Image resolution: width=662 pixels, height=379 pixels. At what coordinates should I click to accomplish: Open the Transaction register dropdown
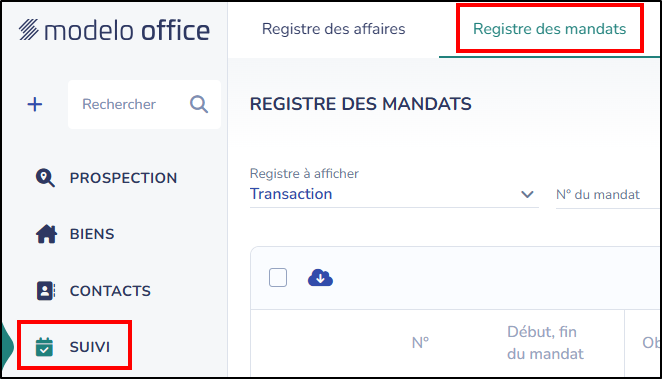coord(394,194)
